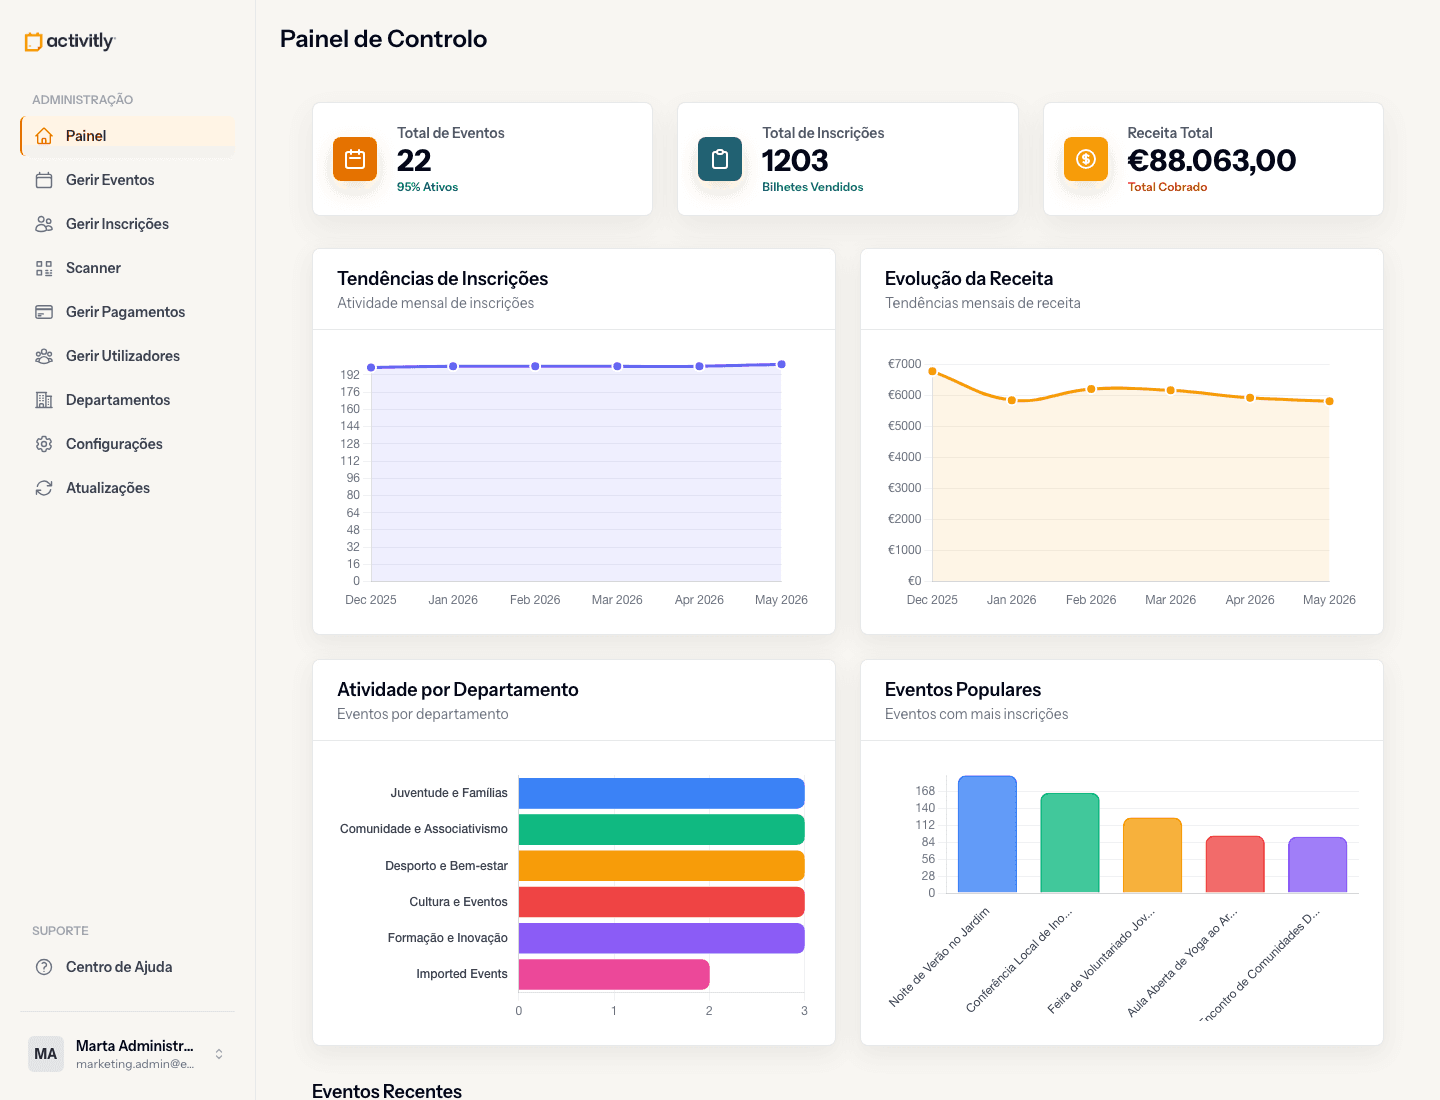Click the Noite de Verão no Jardim bar
This screenshot has height=1100, width=1440.
(987, 834)
